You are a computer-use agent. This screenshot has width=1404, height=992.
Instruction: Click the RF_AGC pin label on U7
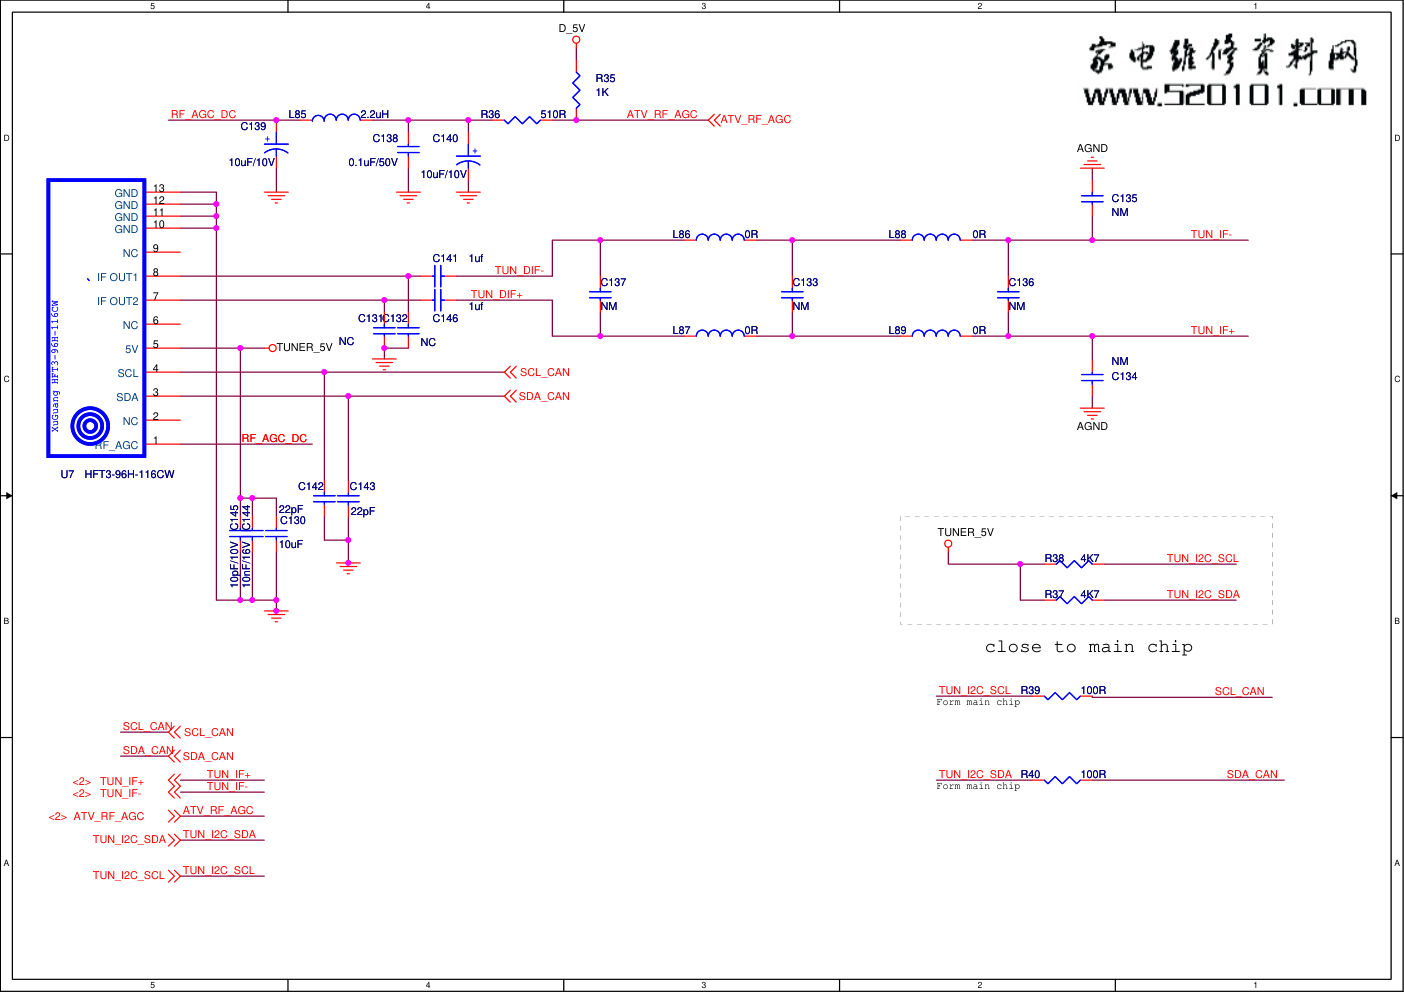pyautogui.click(x=118, y=445)
